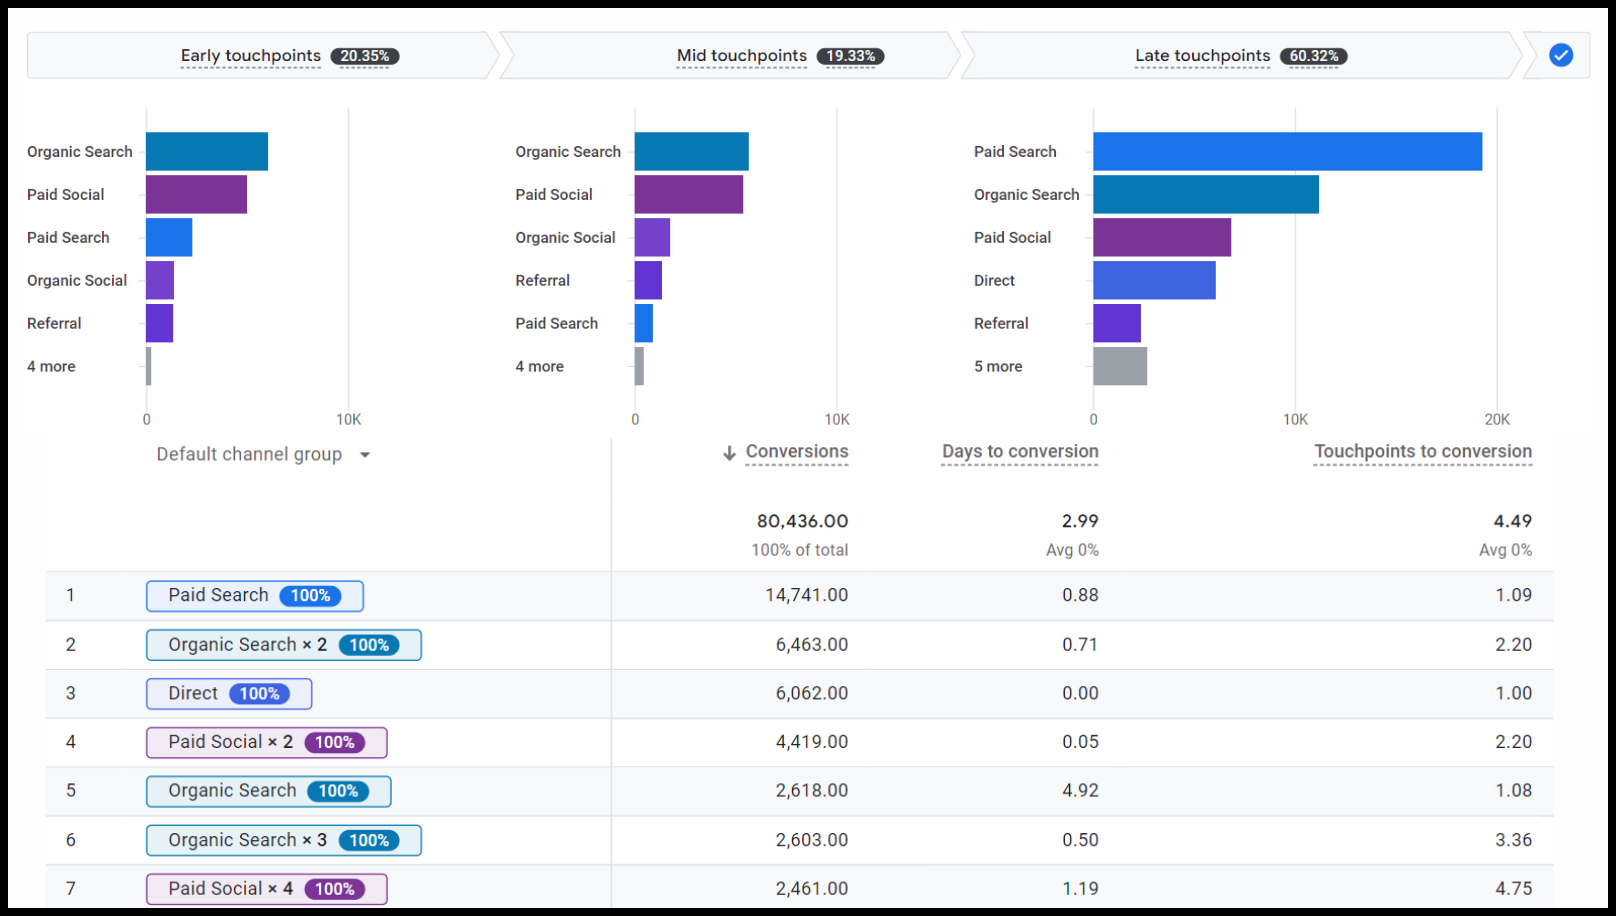Click the gray 5 more bar in Late touchpoints

tap(1120, 367)
